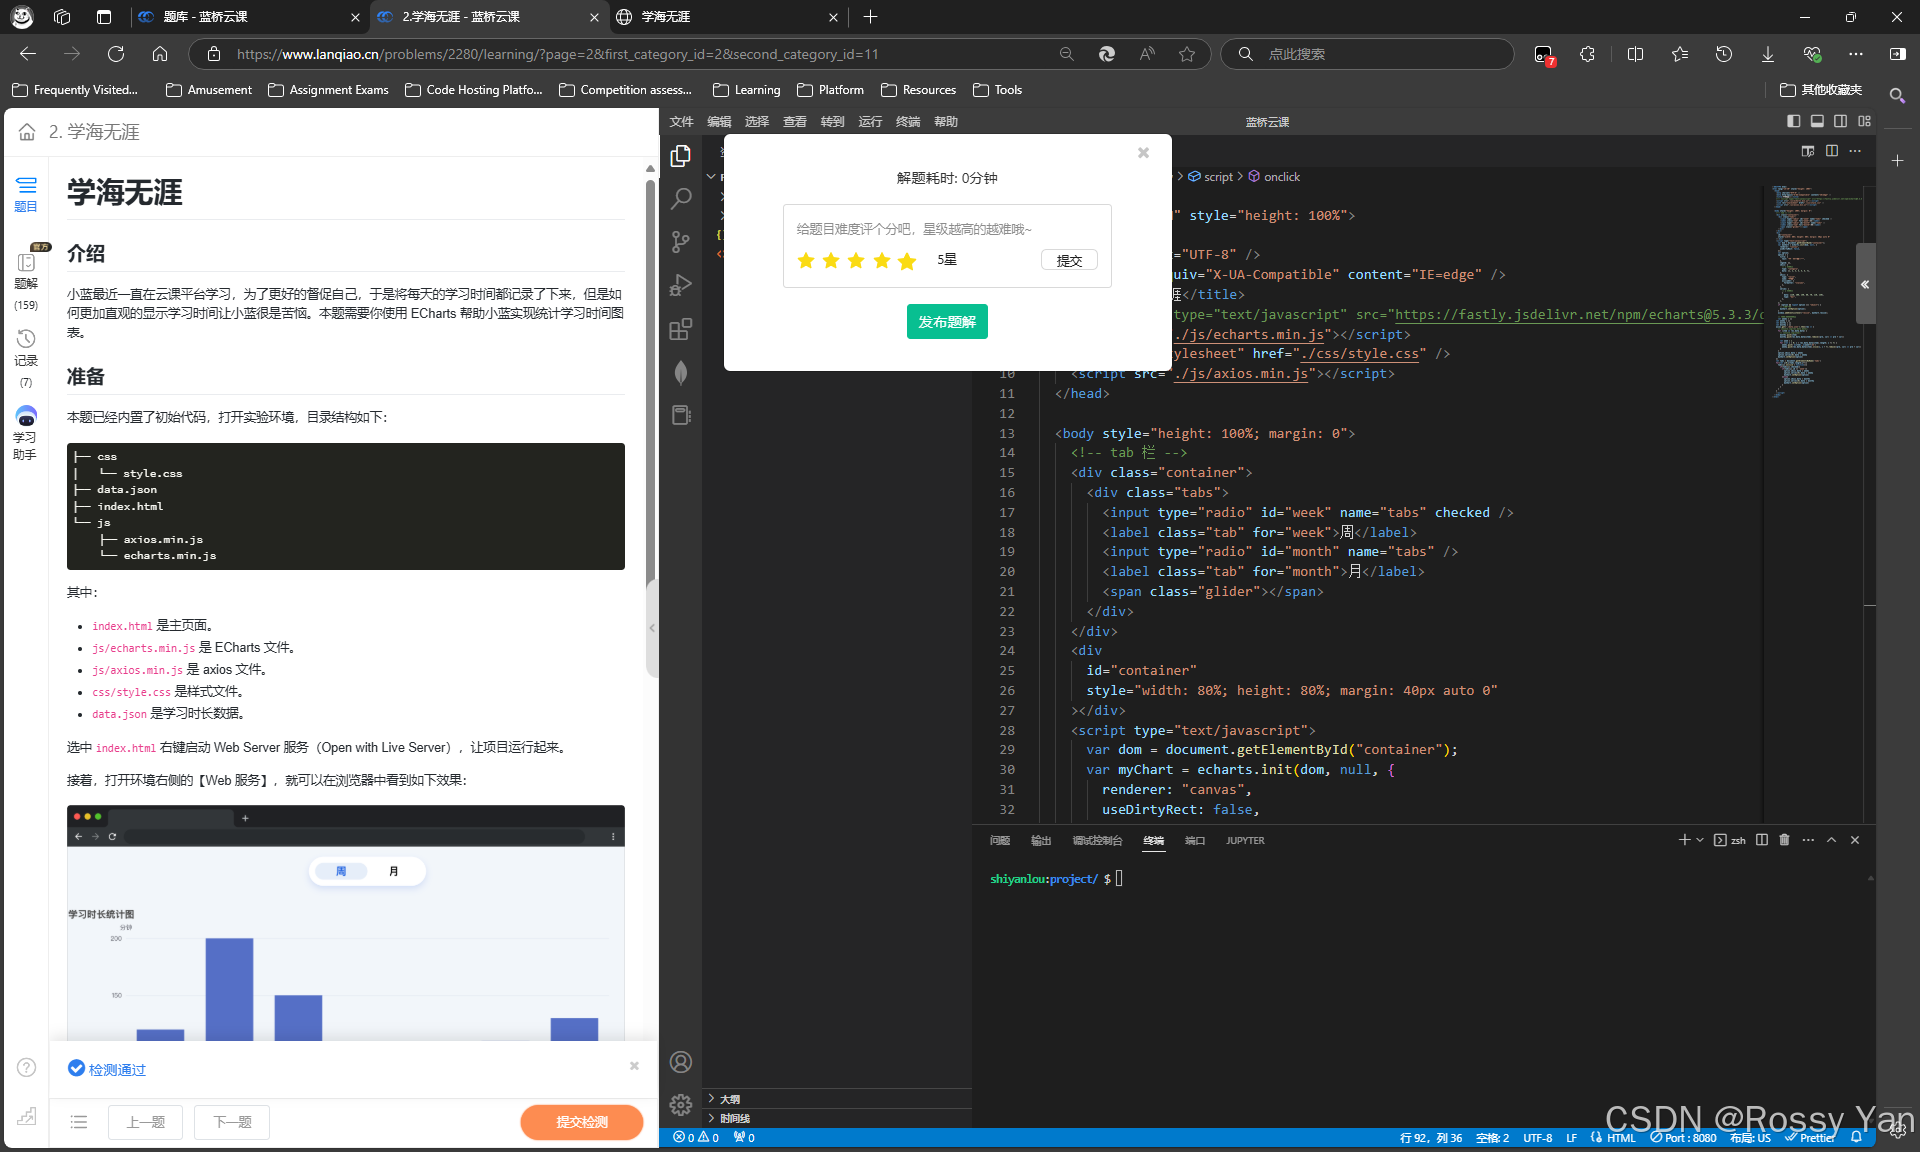Expand the 大纲 outline section
Screen dimensions: 1920x1152
(x=727, y=1098)
